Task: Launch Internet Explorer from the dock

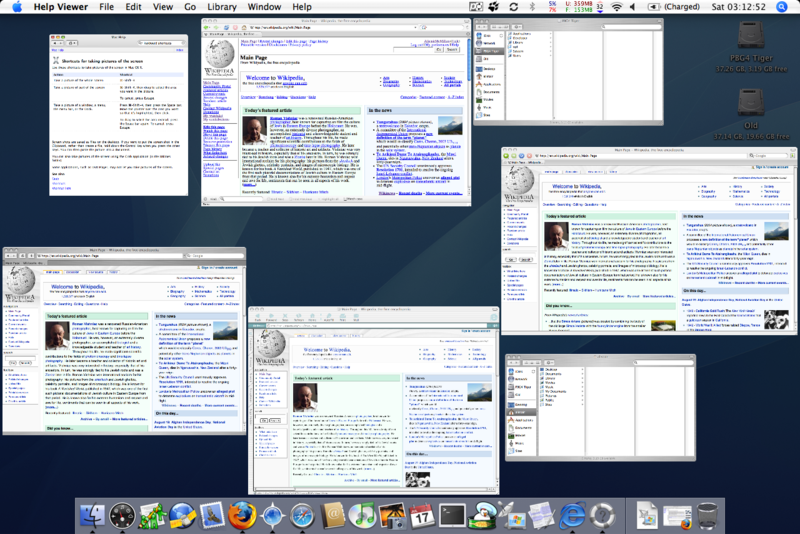Action: click(572, 515)
